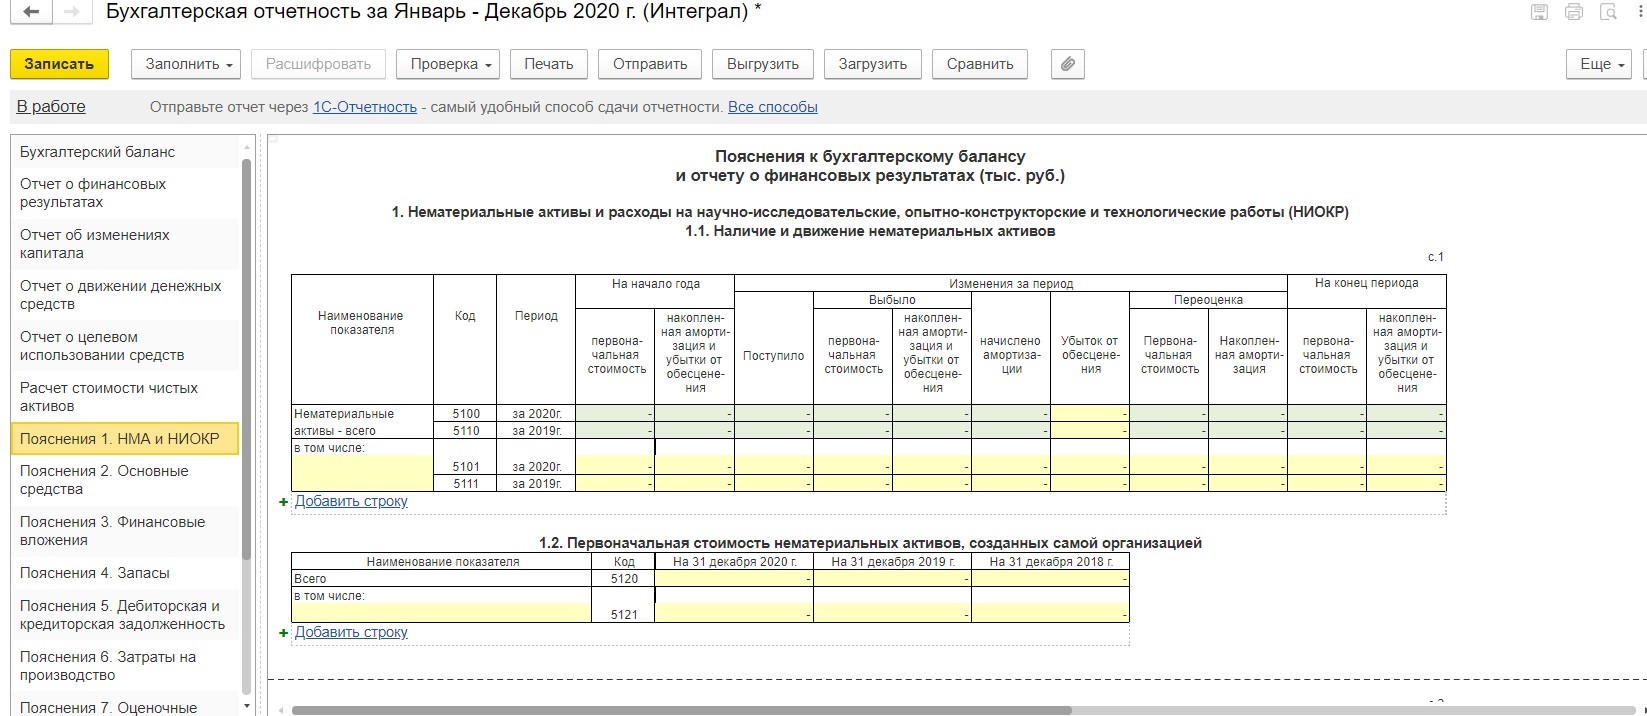Click the section list vertical scrollbar
Image resolution: width=1647 pixels, height=716 pixels.
coord(247,358)
